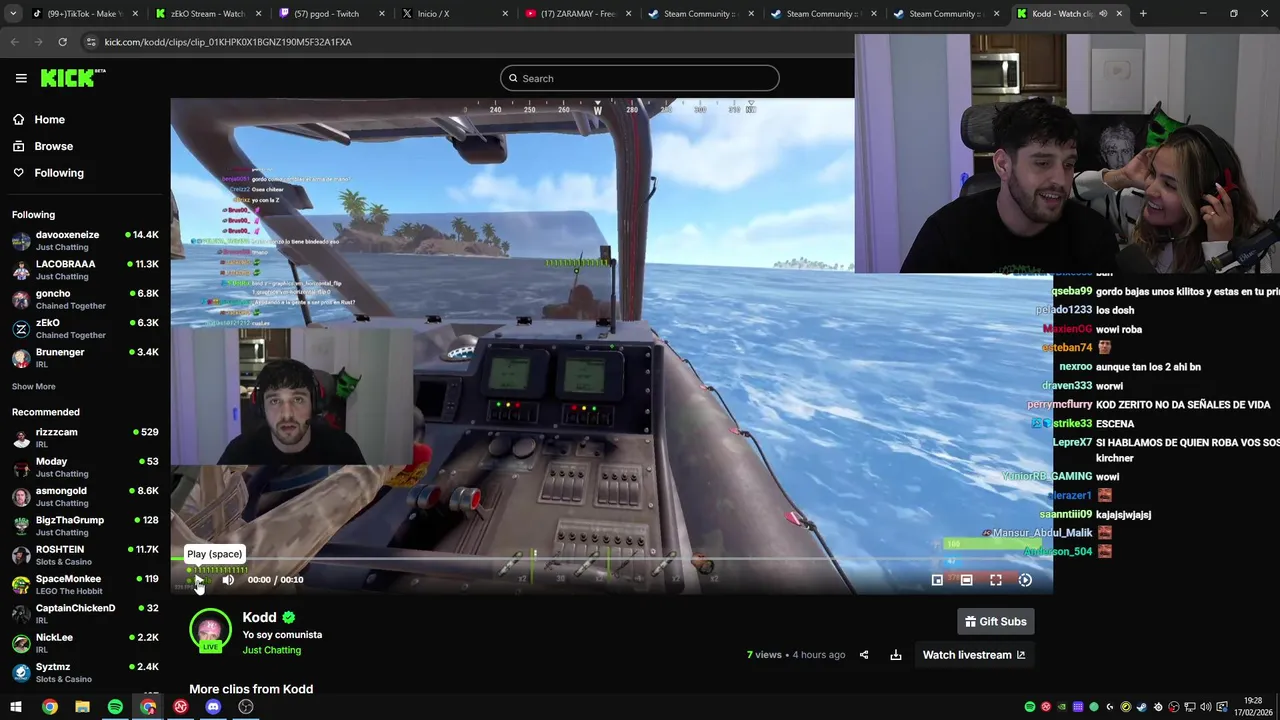Open Kodd's profile avatar

point(210,630)
